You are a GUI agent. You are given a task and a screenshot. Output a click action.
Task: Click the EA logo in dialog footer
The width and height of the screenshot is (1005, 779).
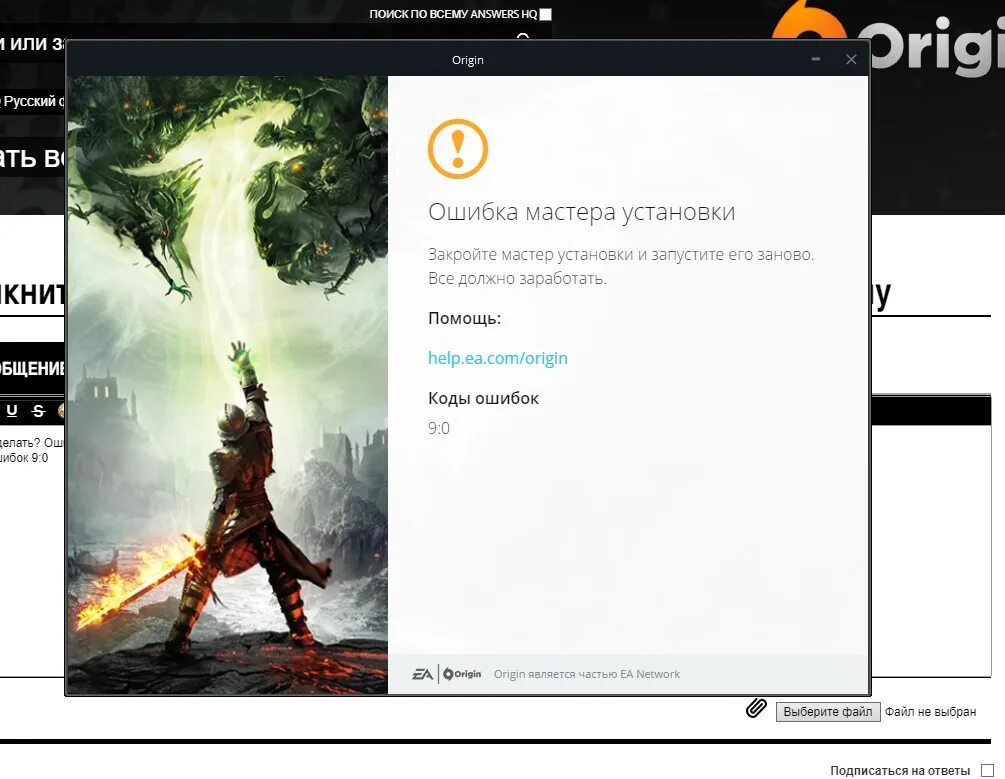coord(422,674)
